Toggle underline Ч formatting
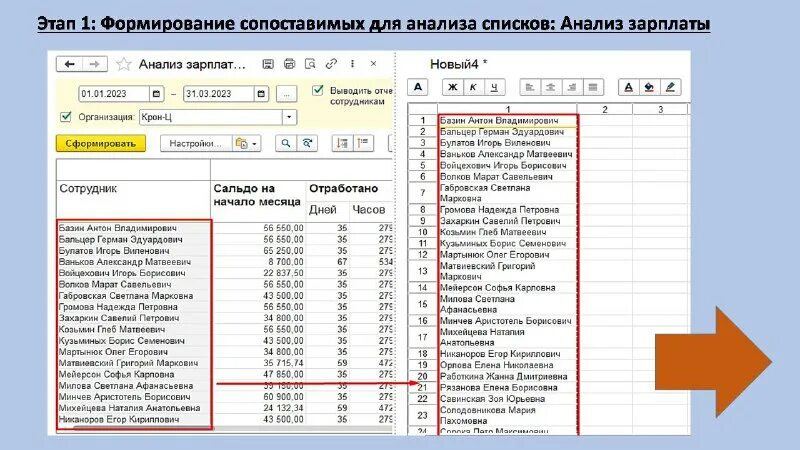This screenshot has height=450, width=800. 494,87
